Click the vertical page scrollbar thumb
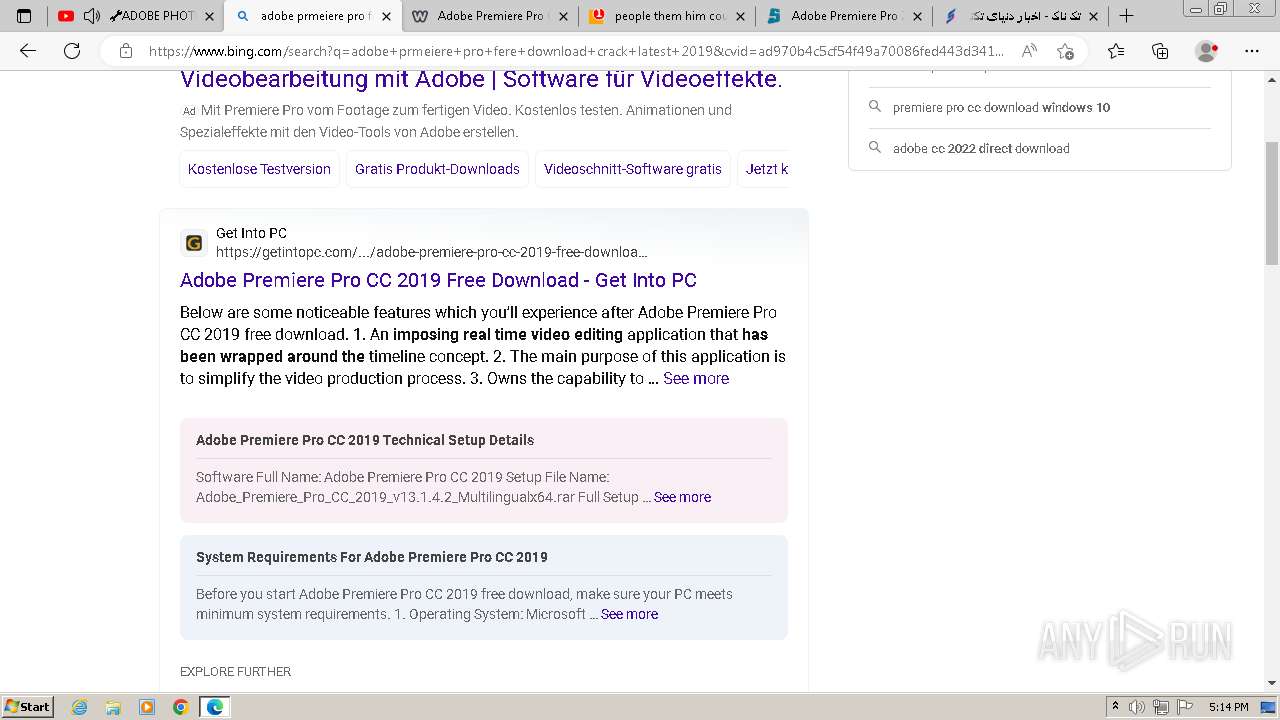The width and height of the screenshot is (1280, 720). click(1272, 203)
